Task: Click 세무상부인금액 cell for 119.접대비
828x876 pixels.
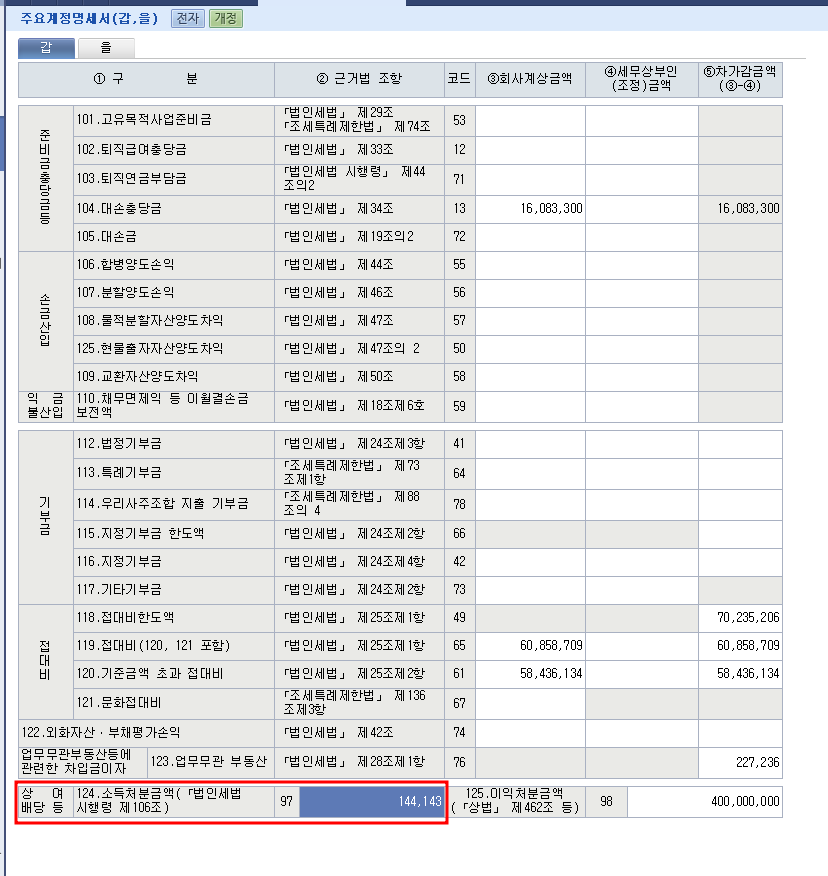Action: point(641,646)
